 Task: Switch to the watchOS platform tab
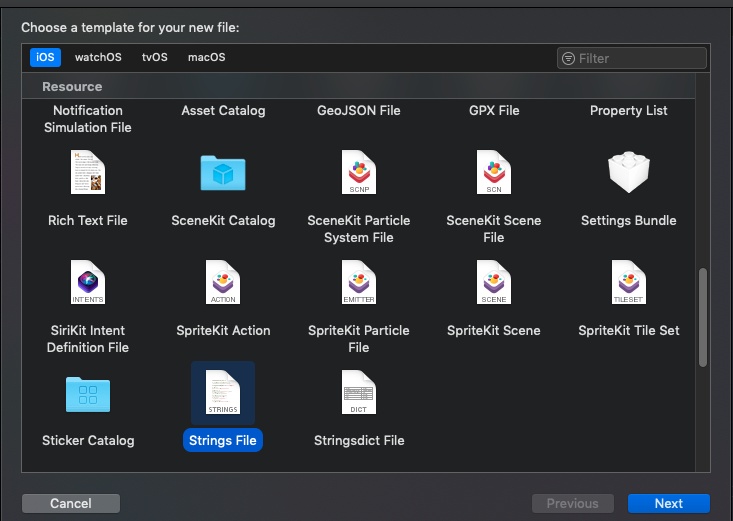tap(98, 57)
